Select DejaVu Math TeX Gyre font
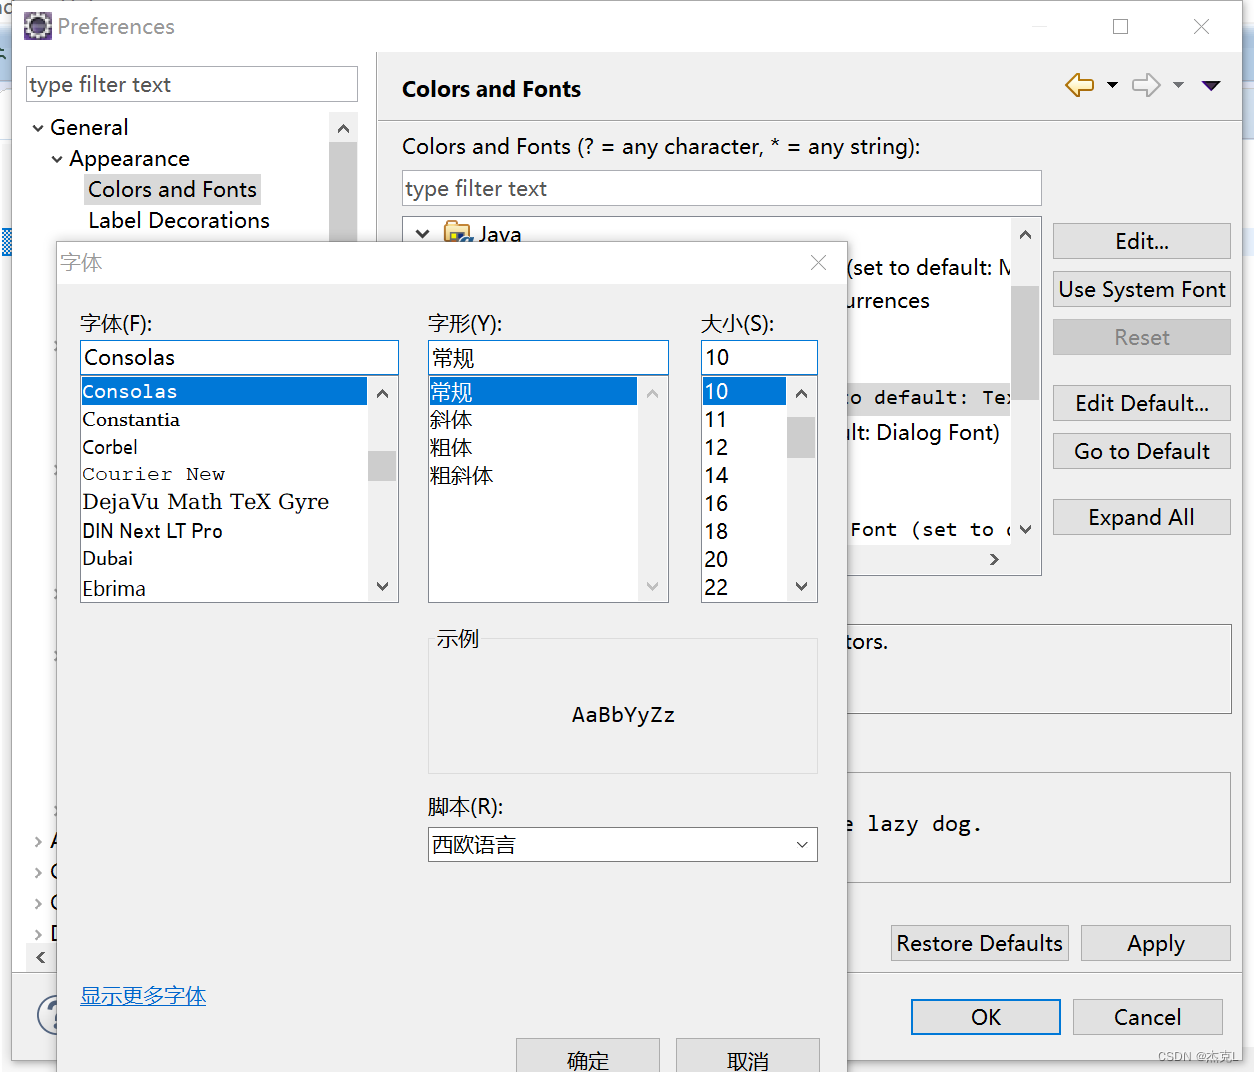The image size is (1254, 1072). click(x=205, y=502)
